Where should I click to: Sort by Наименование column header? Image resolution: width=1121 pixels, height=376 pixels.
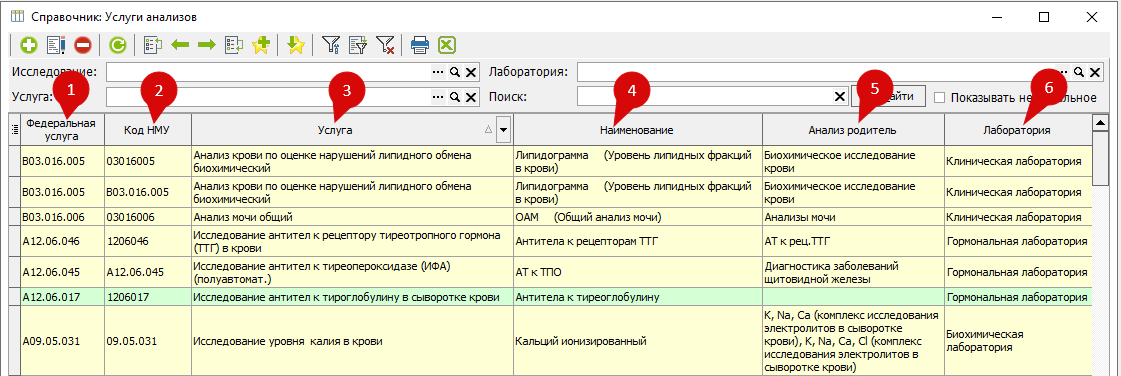[x=638, y=130]
